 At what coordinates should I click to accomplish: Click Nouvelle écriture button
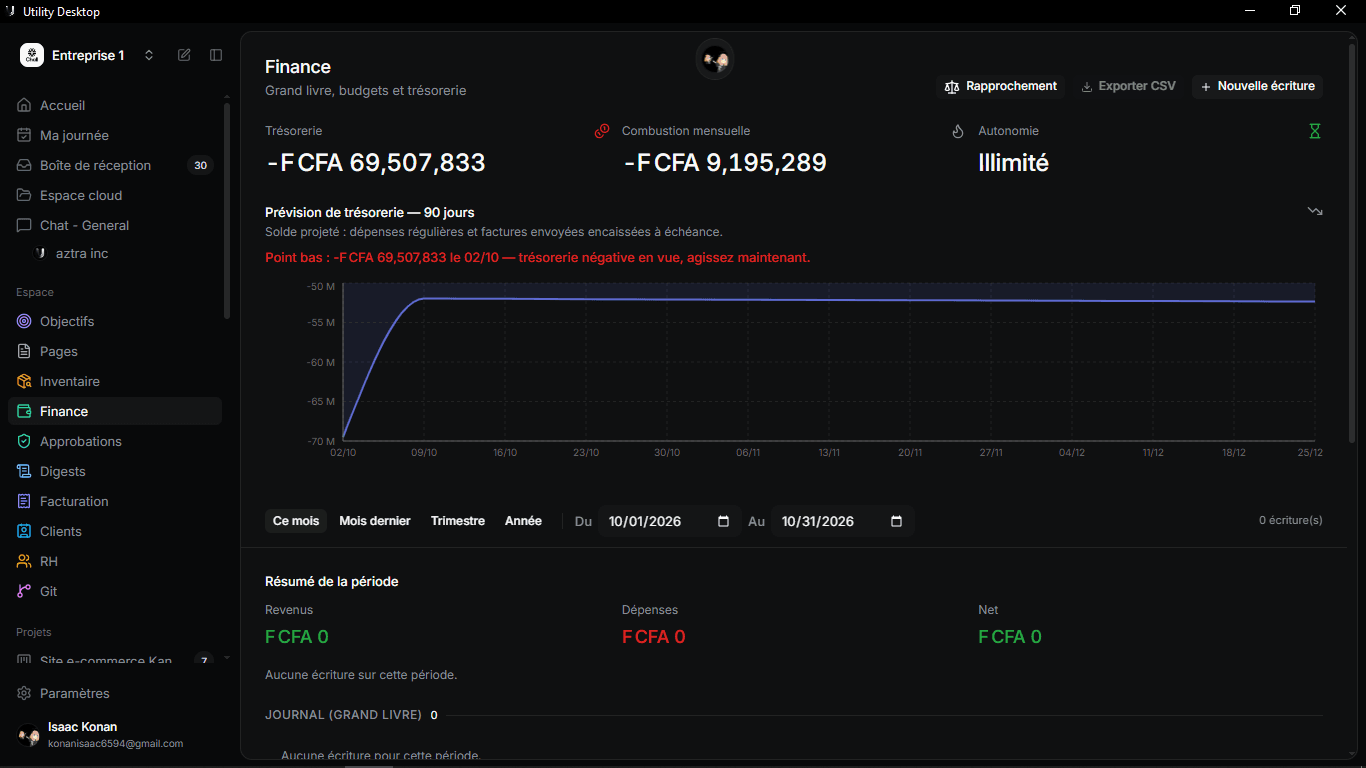pyautogui.click(x=1257, y=86)
